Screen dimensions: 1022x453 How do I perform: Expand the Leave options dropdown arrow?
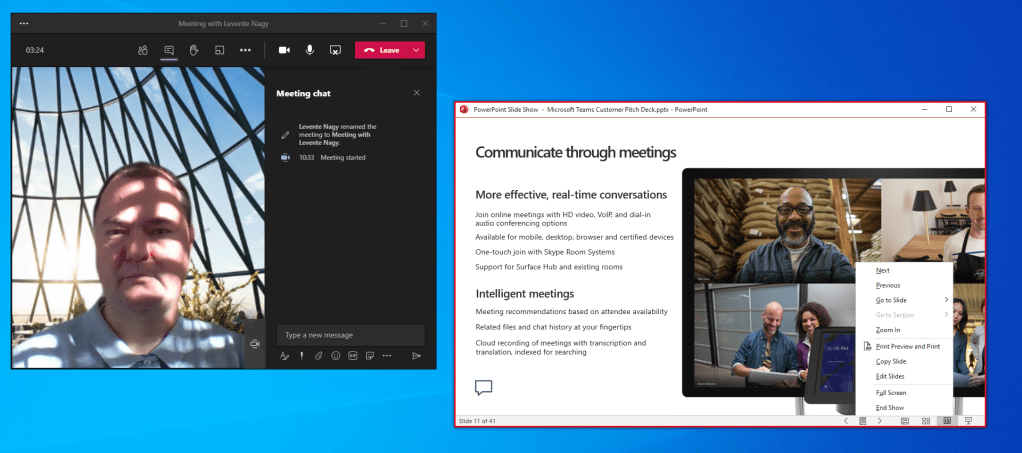417,50
